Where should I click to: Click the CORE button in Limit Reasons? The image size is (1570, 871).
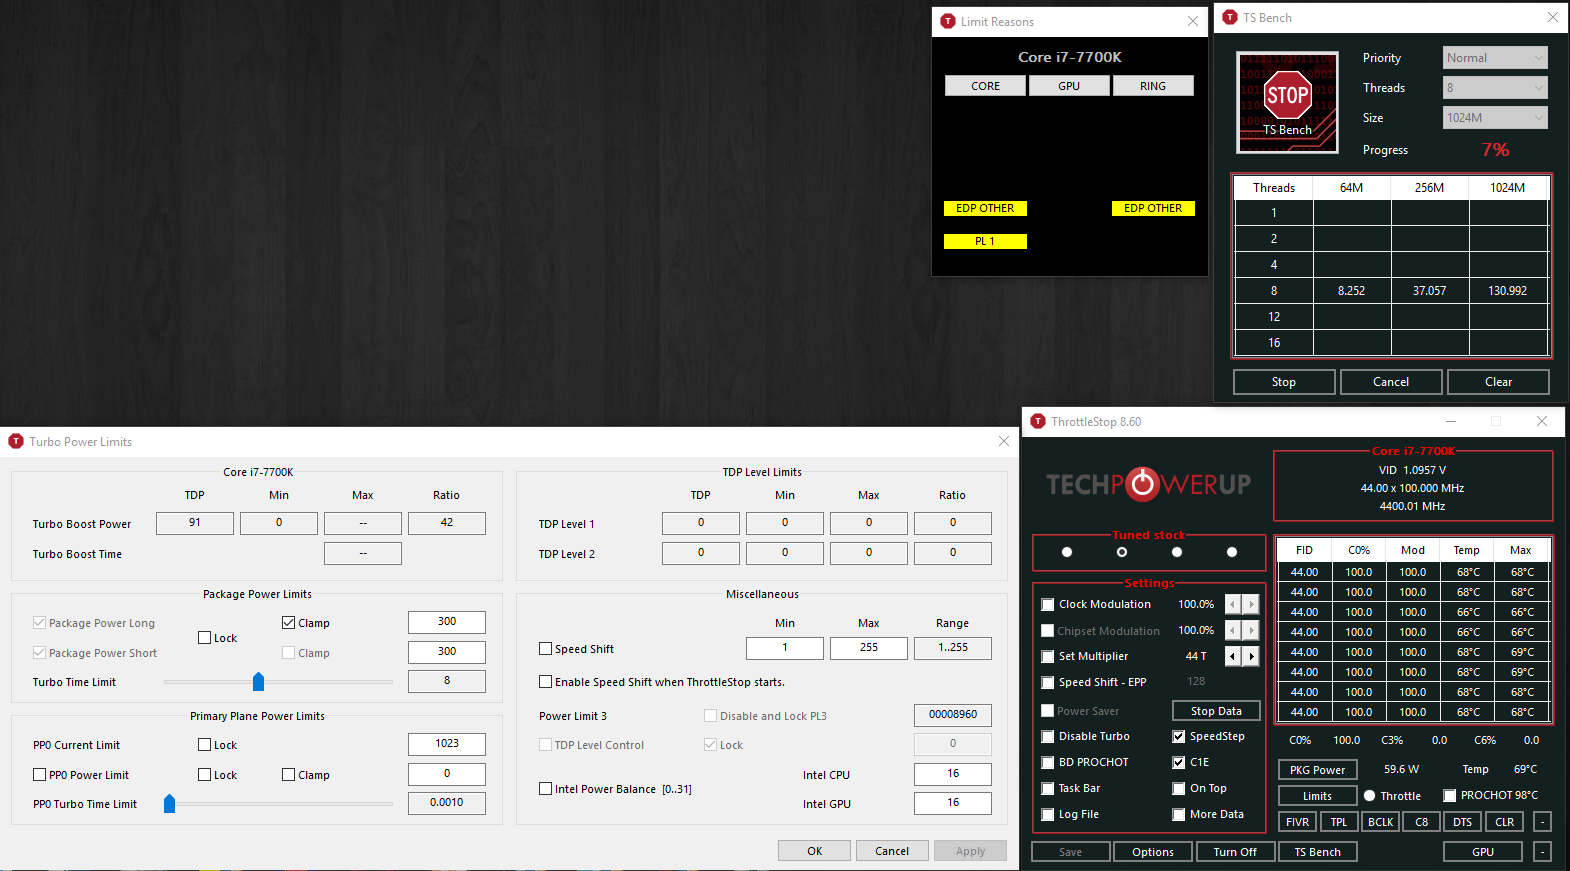pos(985,86)
